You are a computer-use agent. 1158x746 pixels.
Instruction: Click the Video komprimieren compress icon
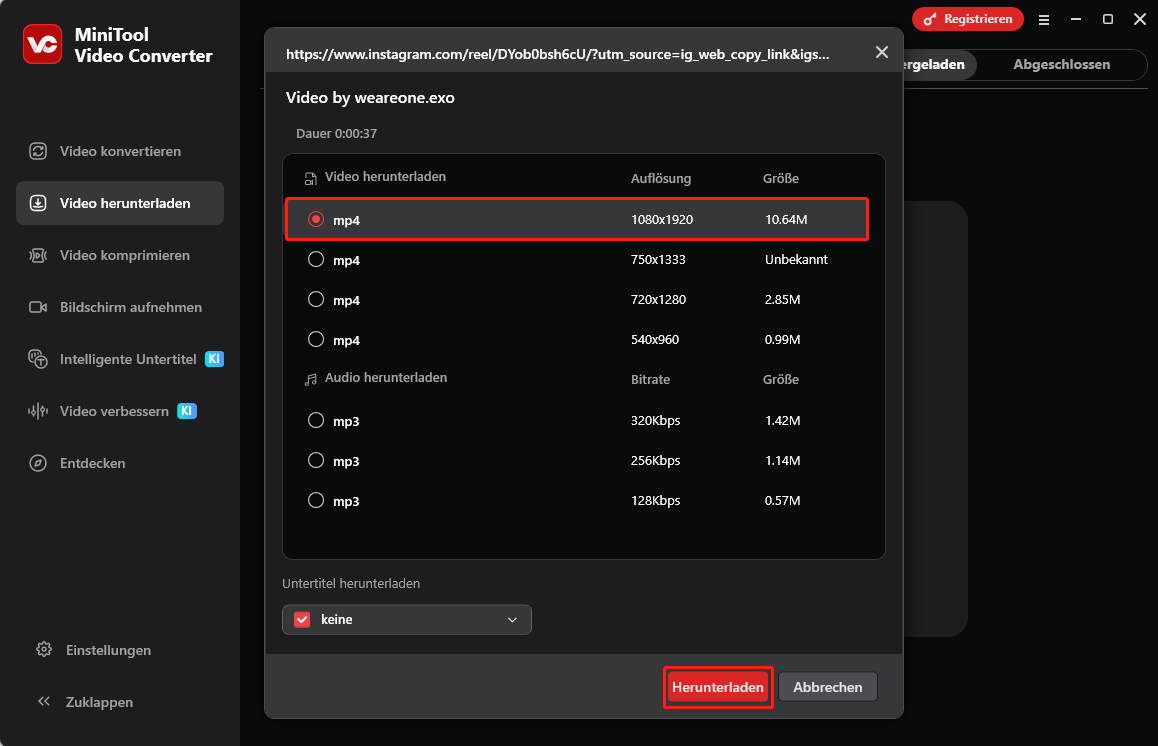[x=38, y=256]
